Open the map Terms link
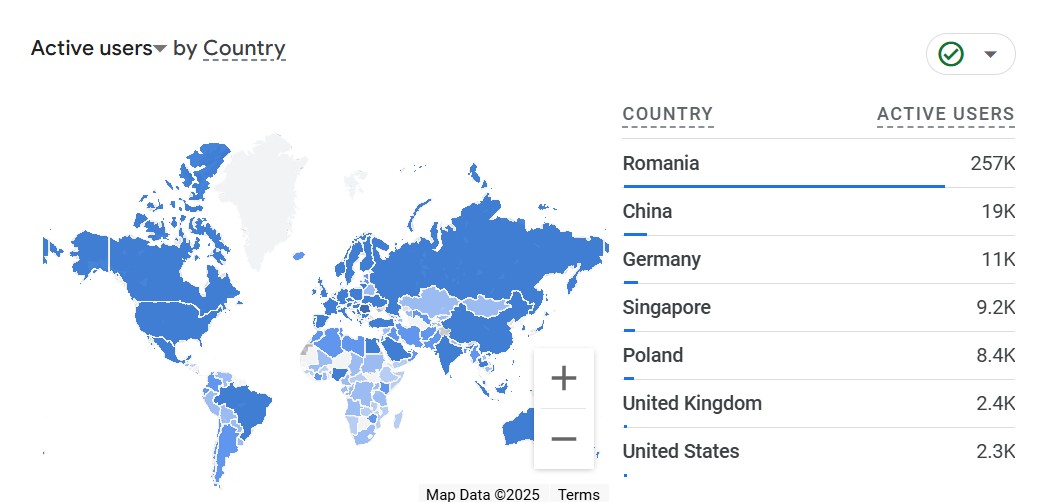The width and height of the screenshot is (1047, 502). 578,494
